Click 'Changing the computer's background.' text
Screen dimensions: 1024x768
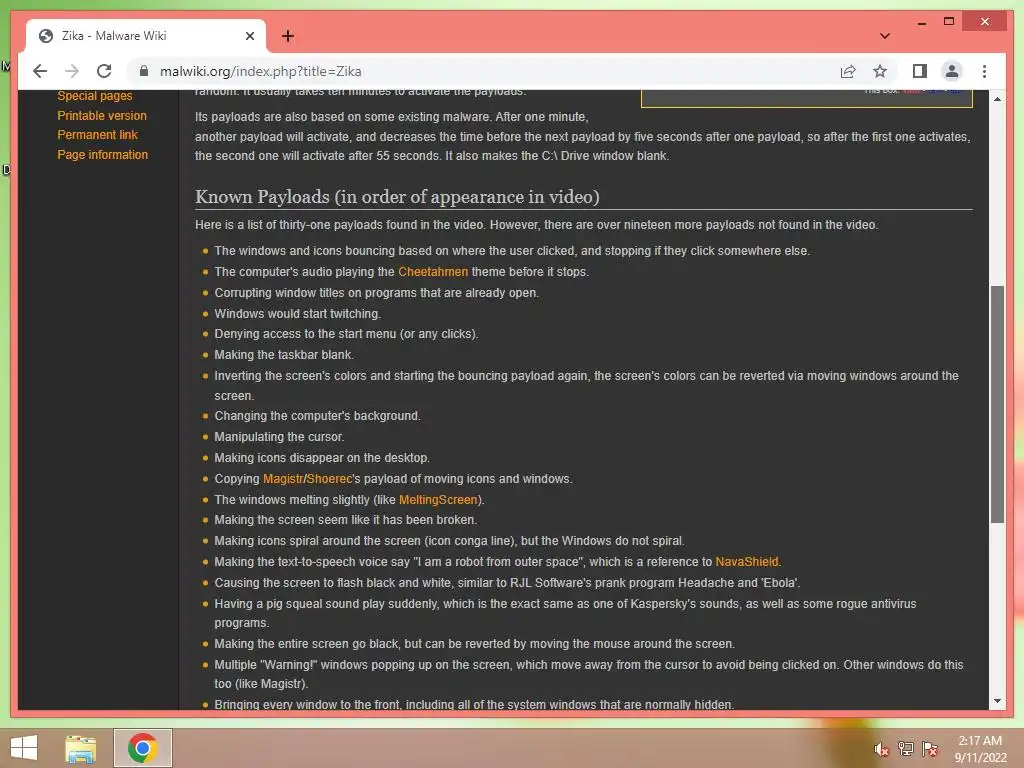pyautogui.click(x=317, y=416)
